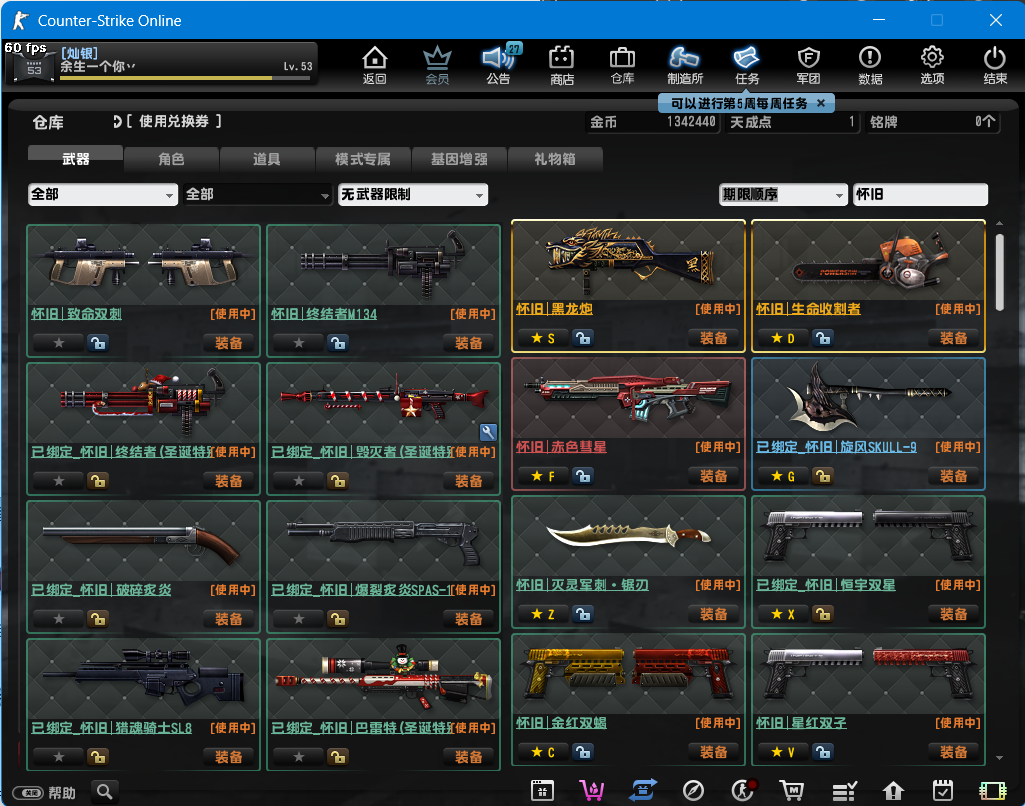Toggle lock on 怀旧|金红双蝎
The height and width of the screenshot is (806, 1025).
(x=582, y=752)
